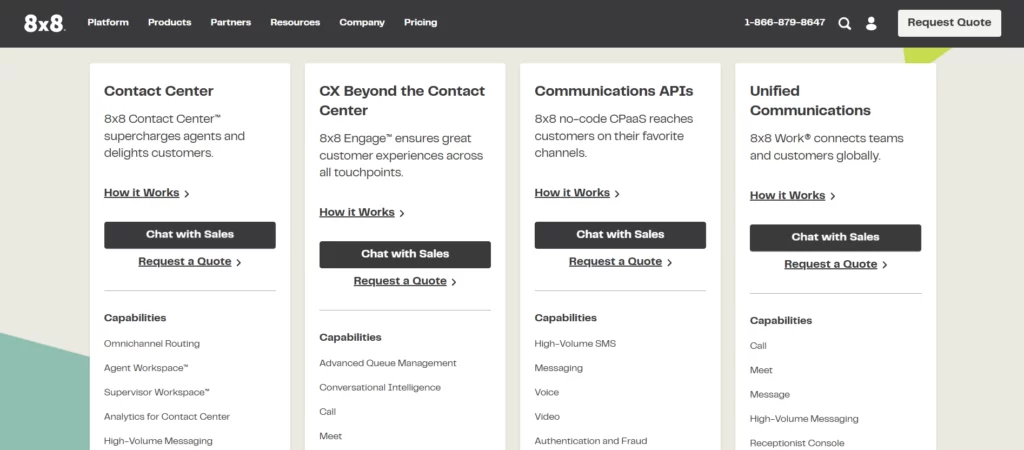Call the 1-866-879-8647 phone number link
1024x450 pixels.
[784, 22]
